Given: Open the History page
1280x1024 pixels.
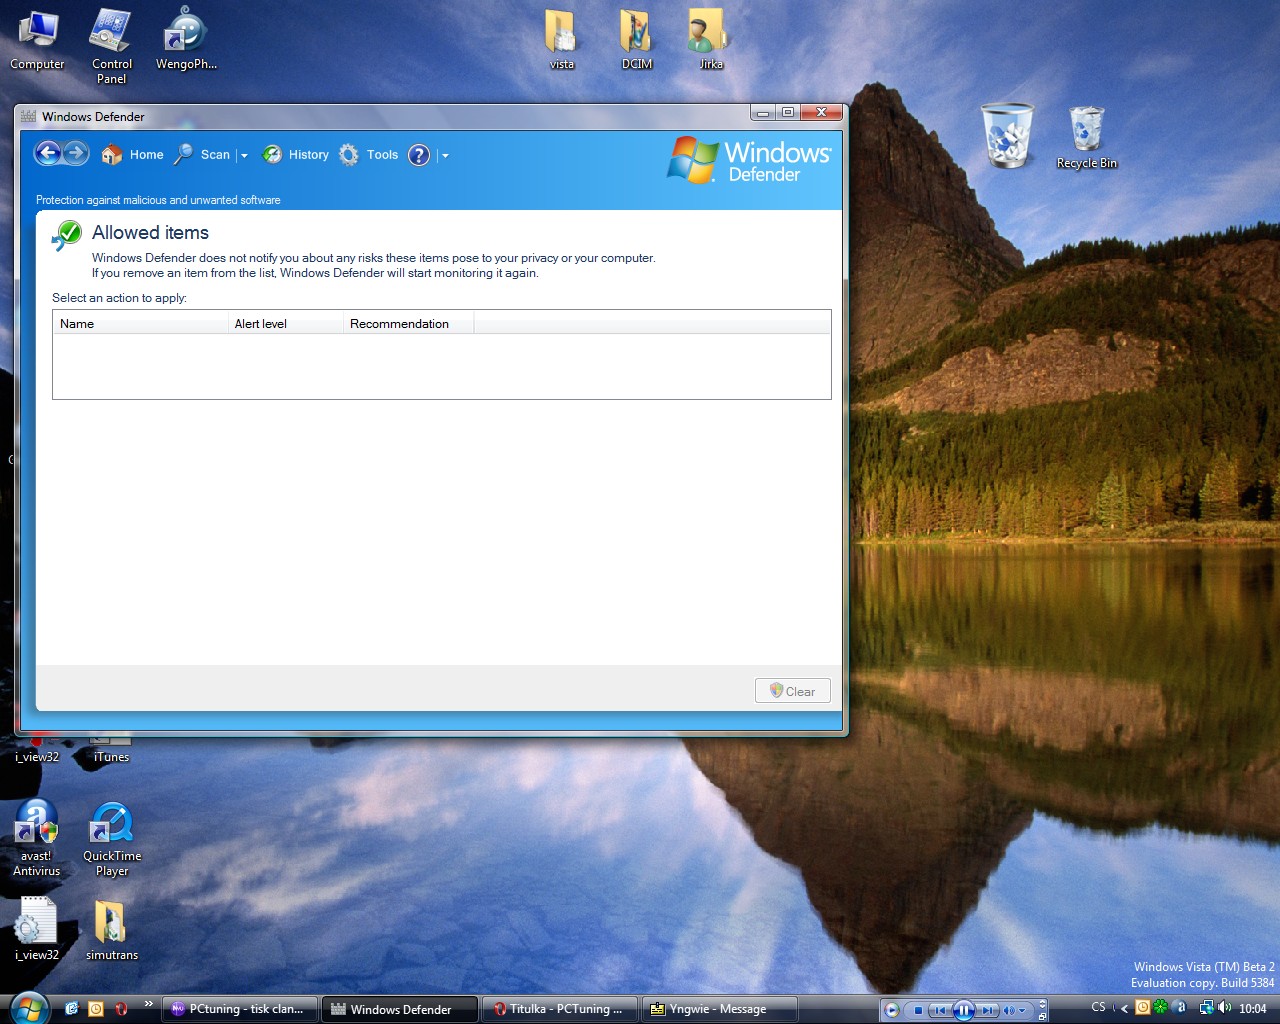Looking at the screenshot, I should click(308, 155).
